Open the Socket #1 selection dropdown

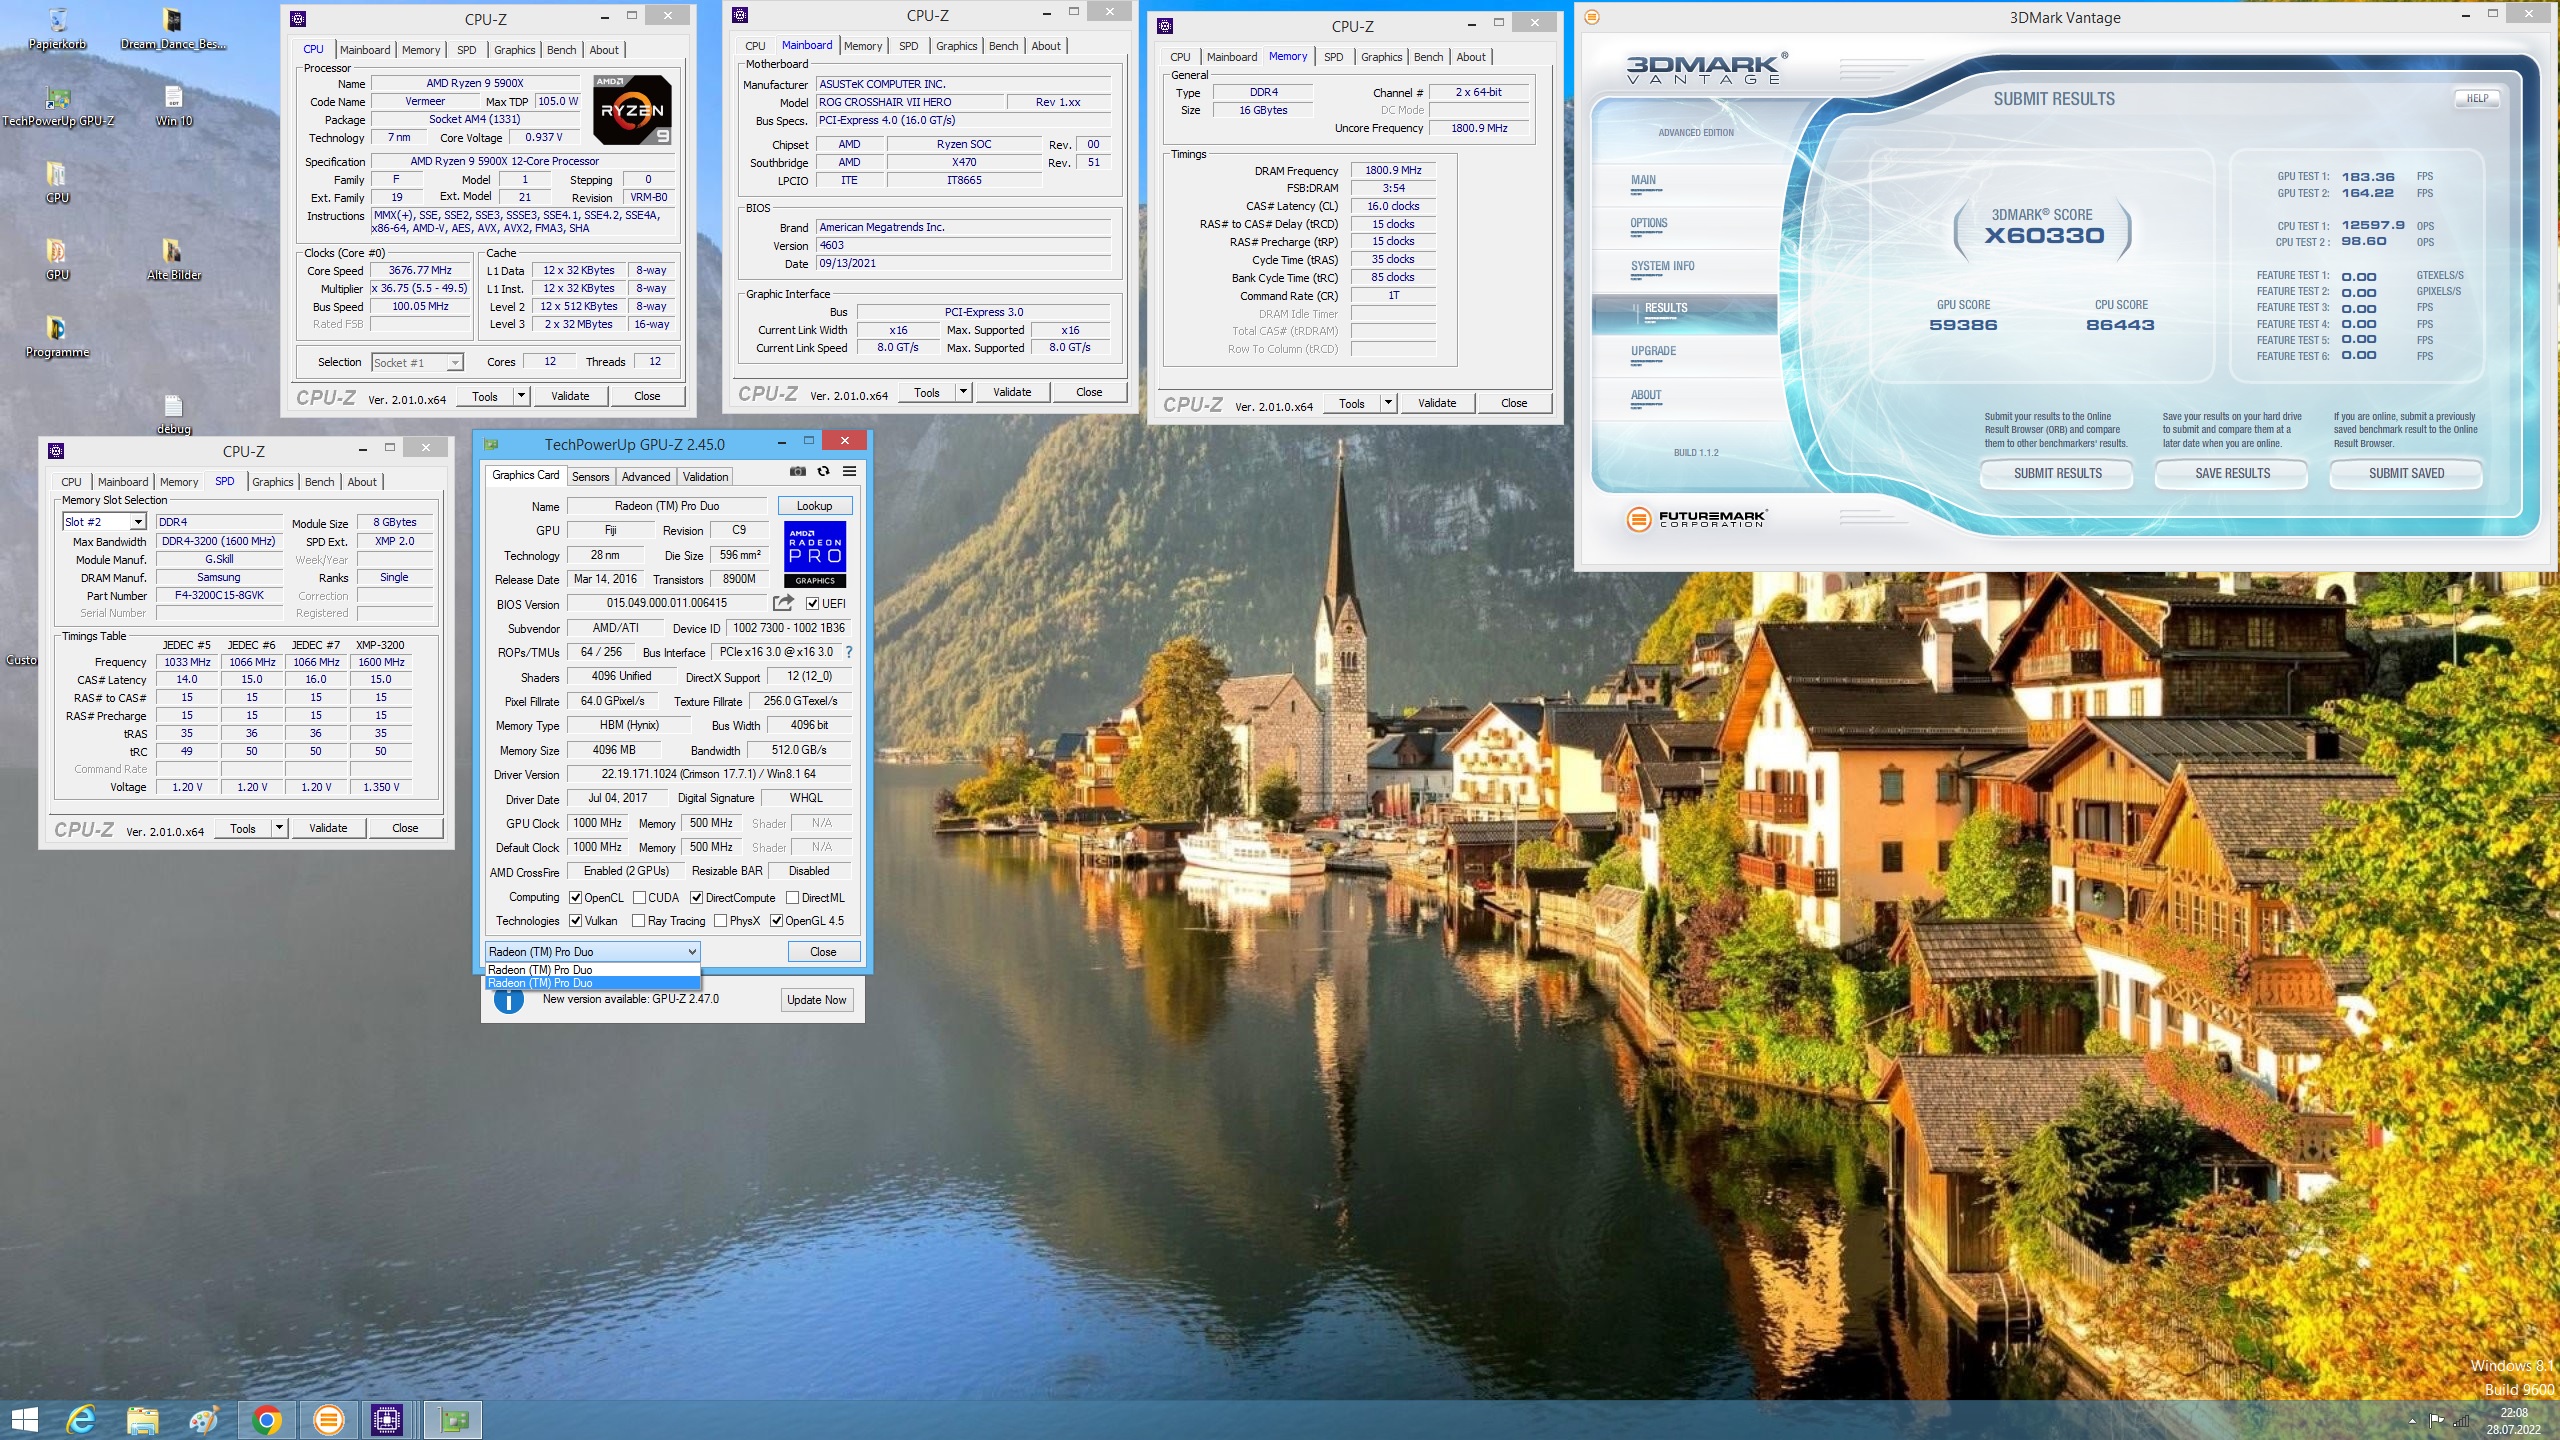[417, 363]
